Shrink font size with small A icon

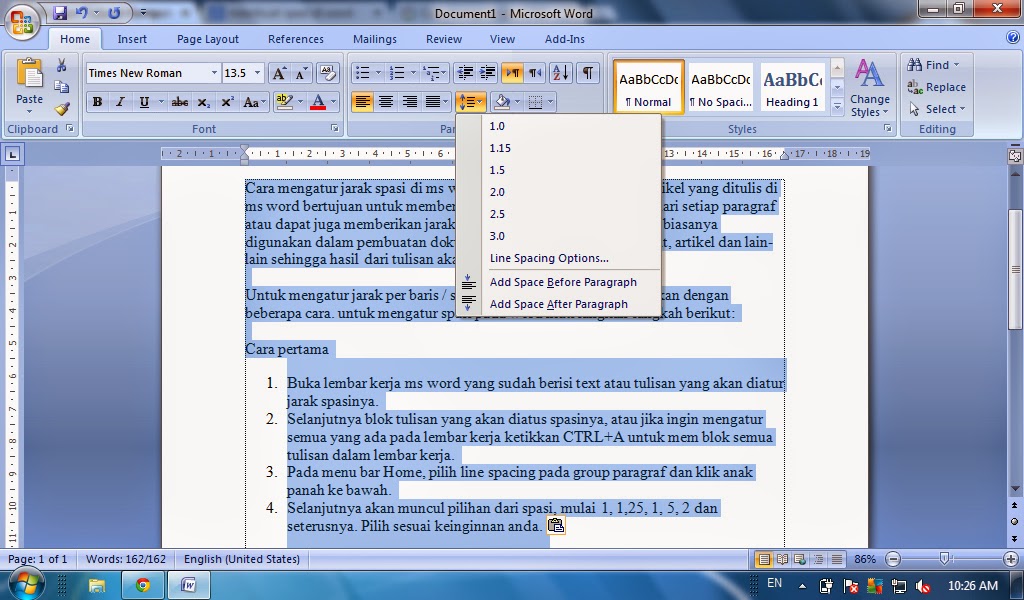pos(301,73)
